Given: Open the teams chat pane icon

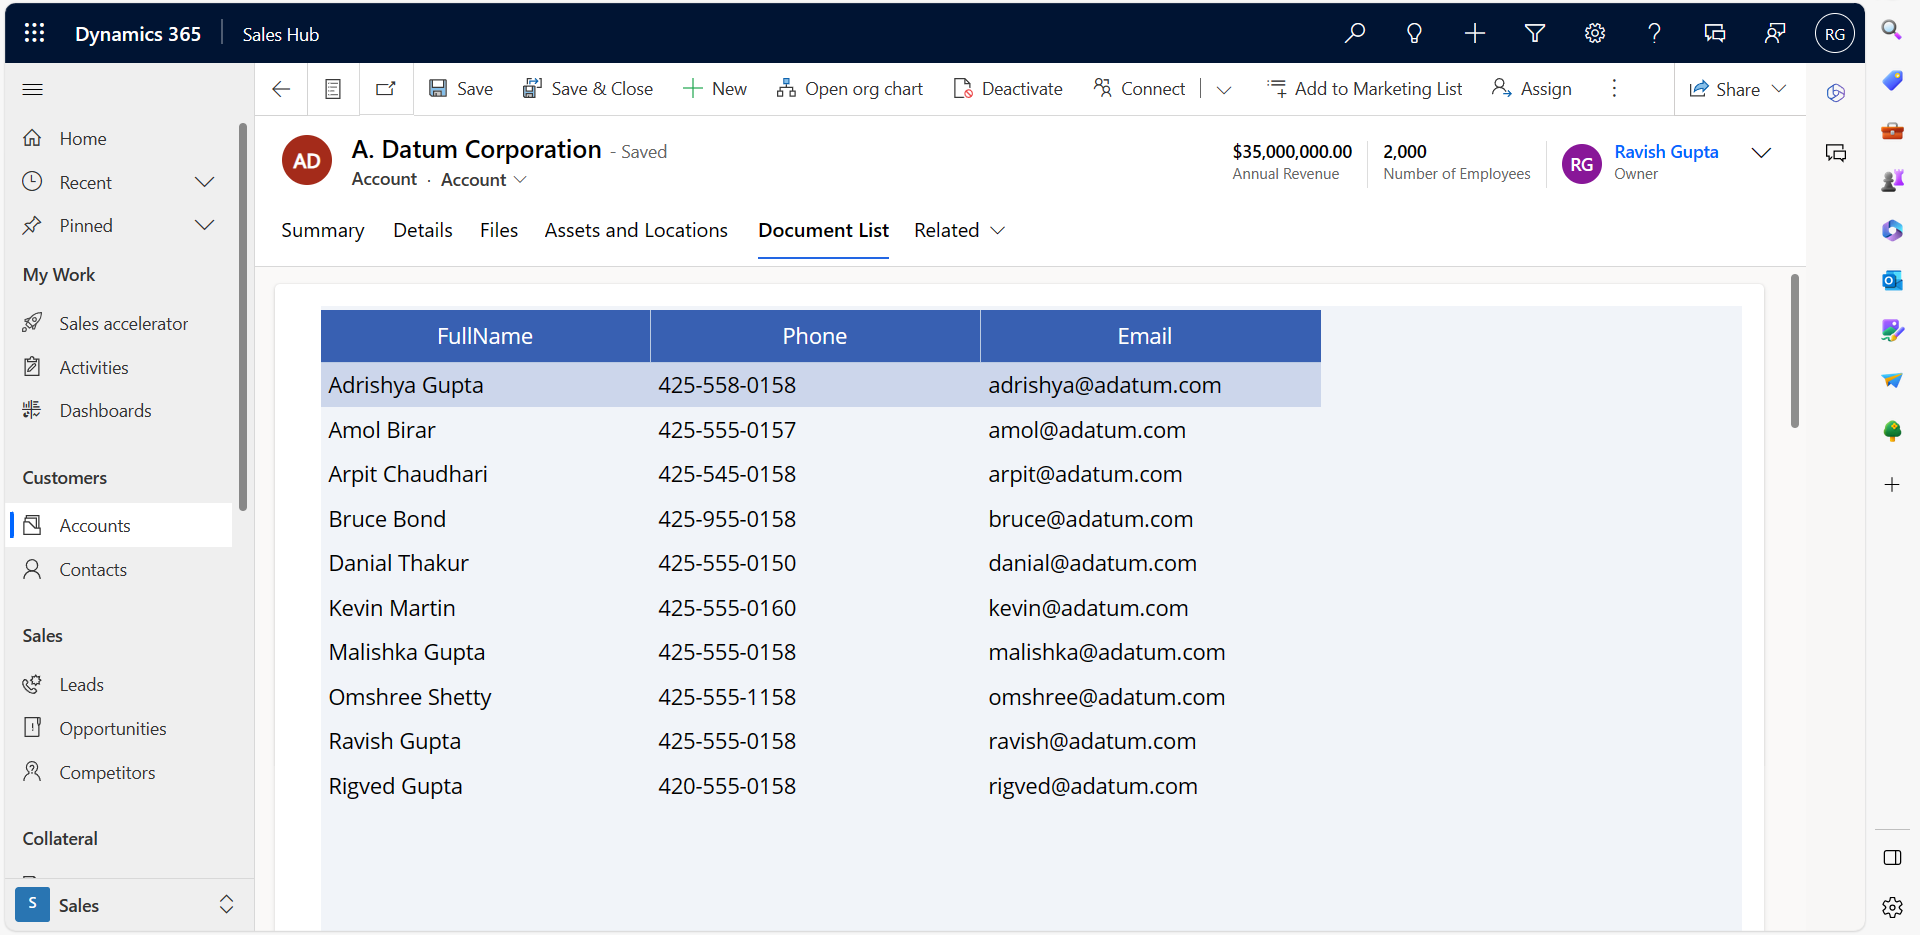Looking at the screenshot, I should coord(1836,153).
